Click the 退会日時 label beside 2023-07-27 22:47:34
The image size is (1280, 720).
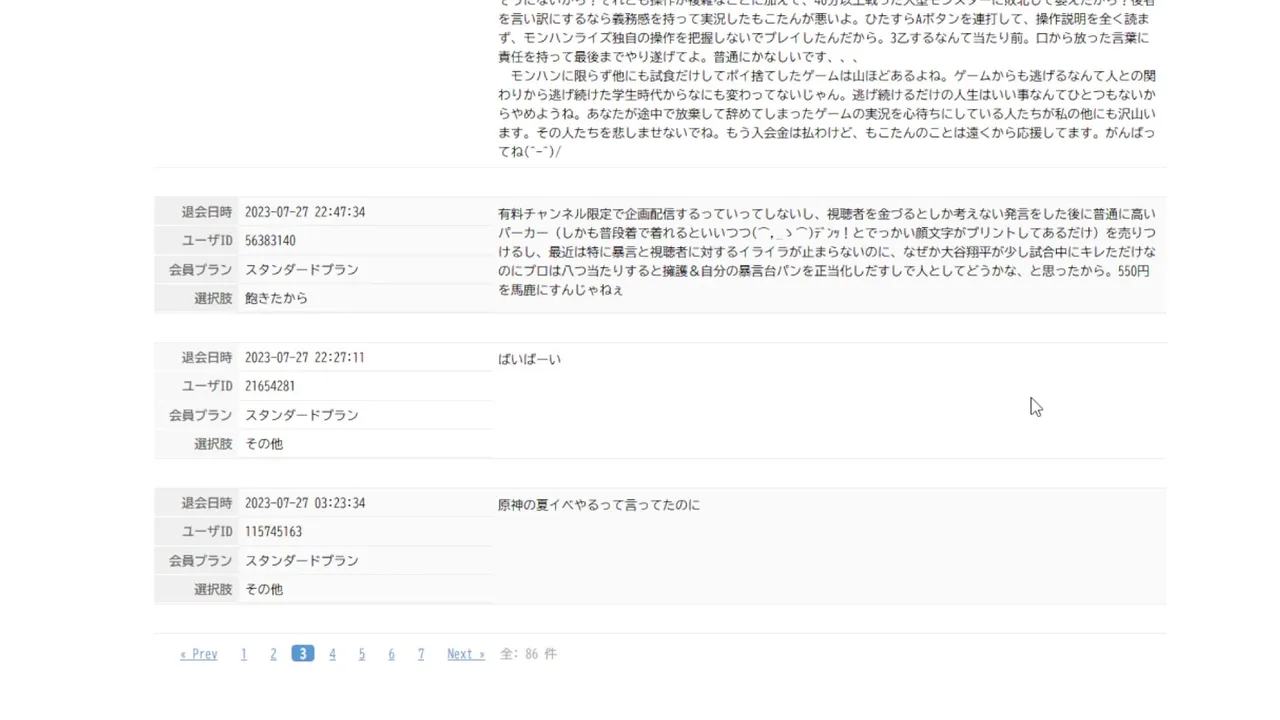(207, 212)
